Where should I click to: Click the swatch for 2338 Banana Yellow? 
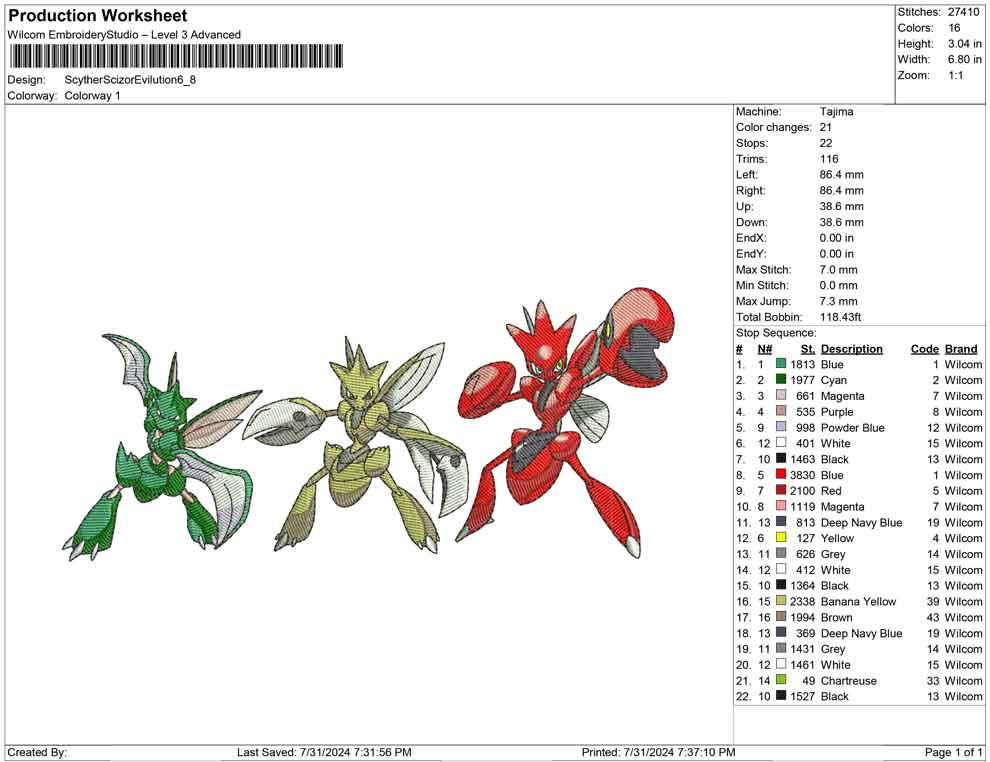click(x=781, y=601)
